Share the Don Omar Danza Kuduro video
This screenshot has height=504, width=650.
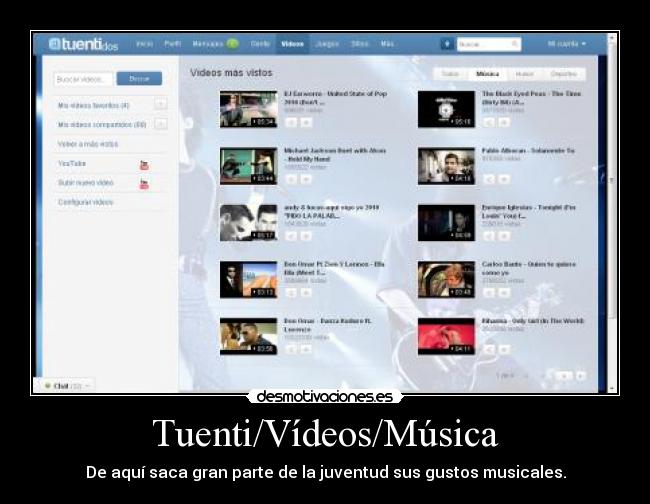291,349
